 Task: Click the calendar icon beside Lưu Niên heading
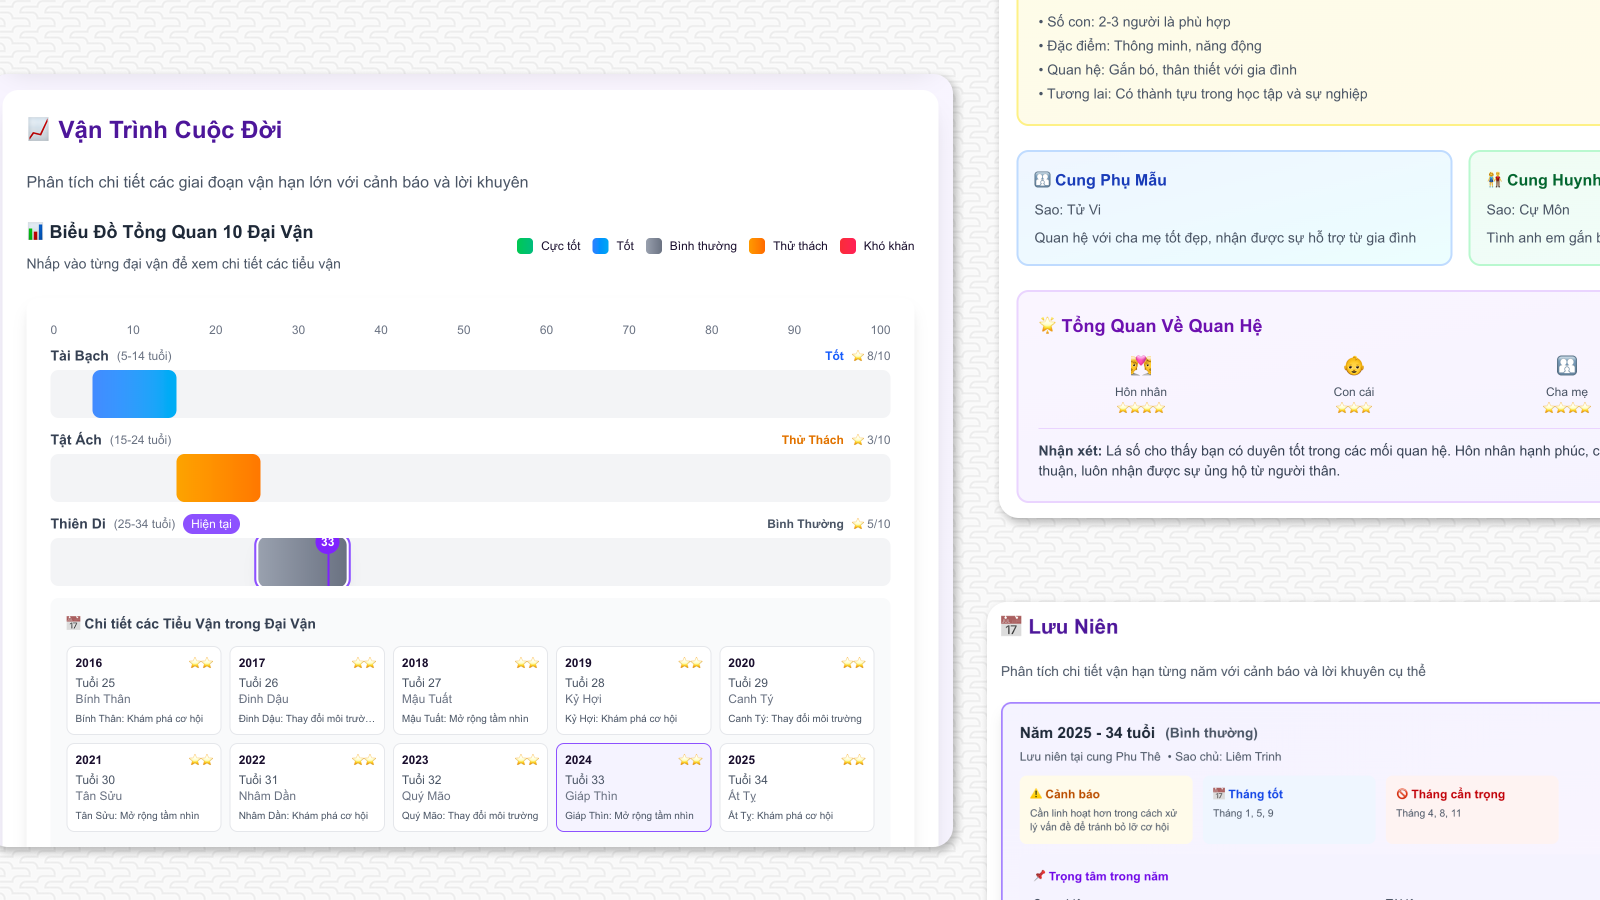click(x=1011, y=627)
